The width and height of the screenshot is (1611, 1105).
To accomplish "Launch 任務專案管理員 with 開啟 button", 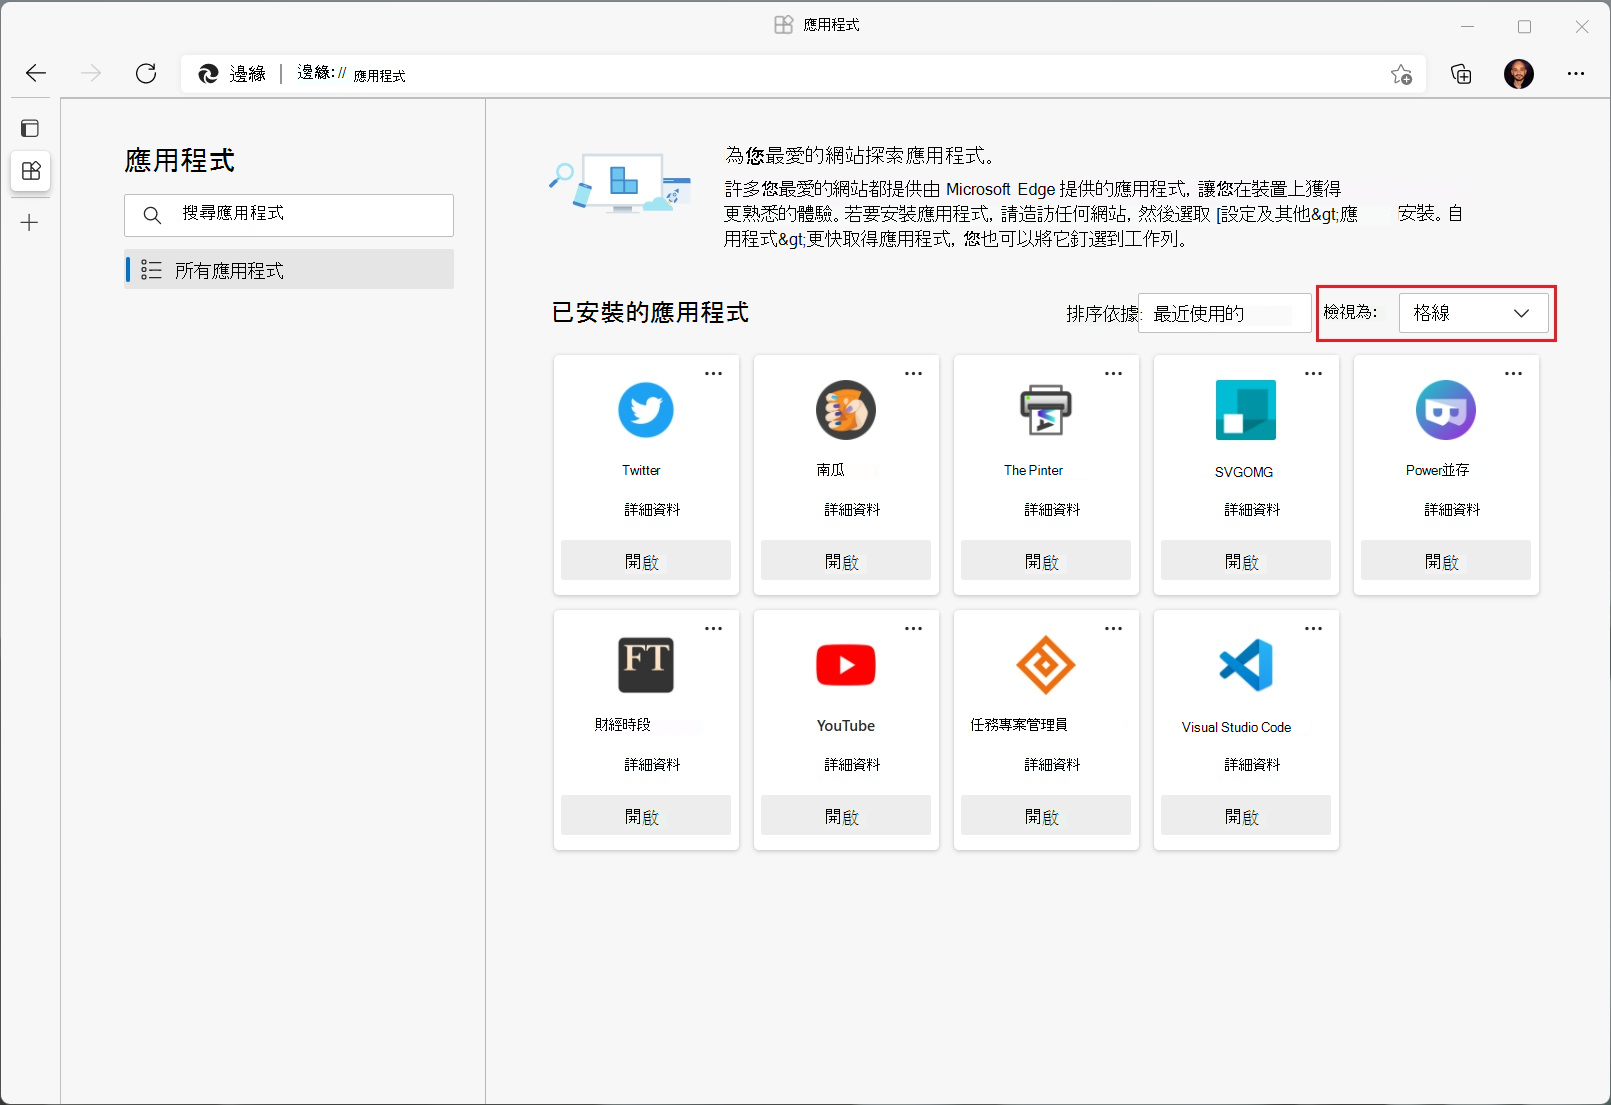I will [1046, 816].
